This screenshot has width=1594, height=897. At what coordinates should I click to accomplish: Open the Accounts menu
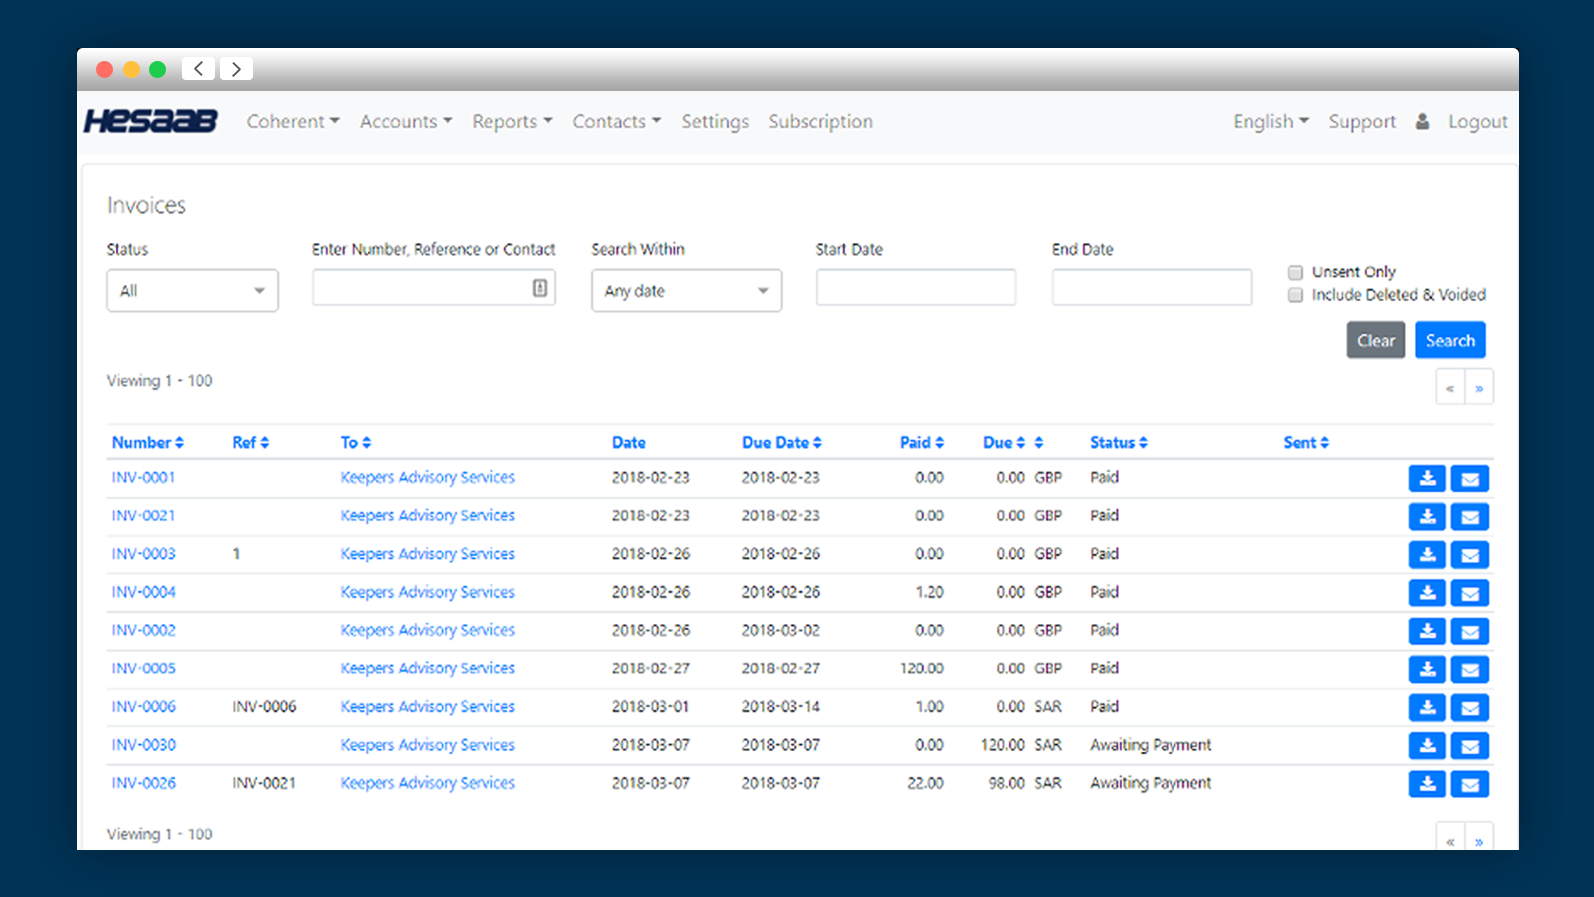pos(406,121)
